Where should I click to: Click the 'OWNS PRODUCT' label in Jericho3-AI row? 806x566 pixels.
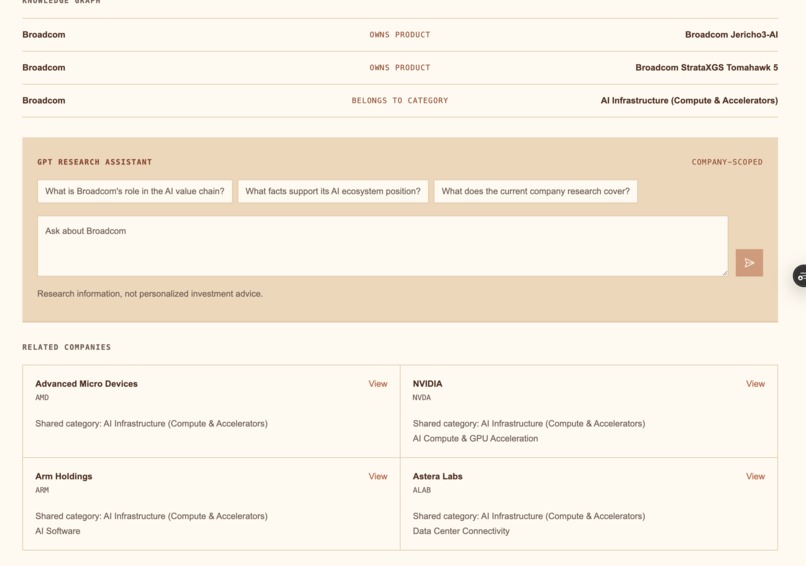pos(400,34)
